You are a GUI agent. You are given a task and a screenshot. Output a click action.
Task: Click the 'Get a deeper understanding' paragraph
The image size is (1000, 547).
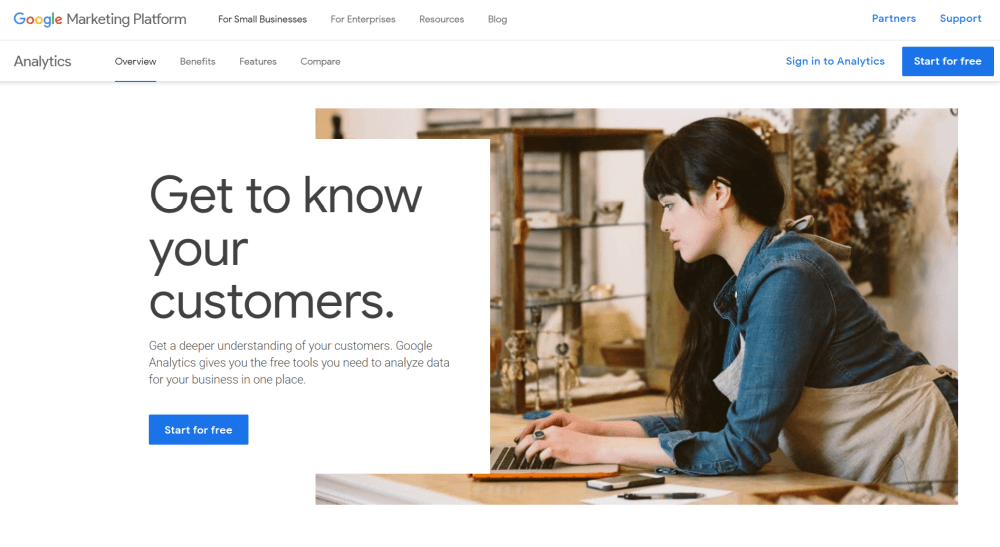pos(299,362)
